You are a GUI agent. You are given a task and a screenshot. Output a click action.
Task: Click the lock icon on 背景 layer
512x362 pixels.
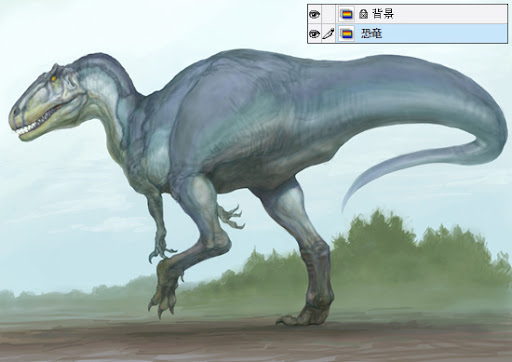click(363, 14)
